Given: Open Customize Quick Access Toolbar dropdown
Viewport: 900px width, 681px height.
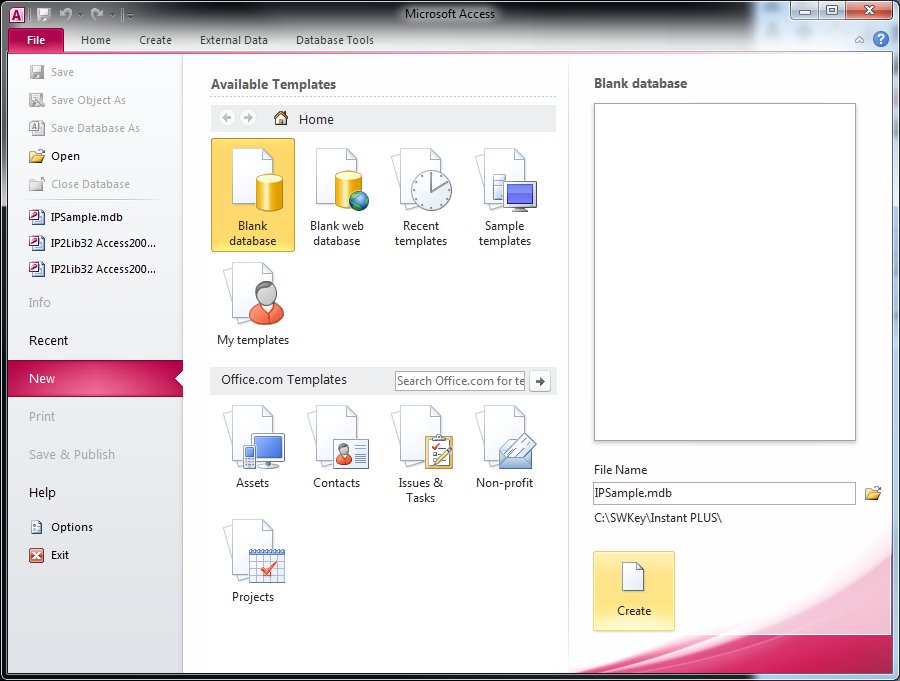Looking at the screenshot, I should [130, 16].
